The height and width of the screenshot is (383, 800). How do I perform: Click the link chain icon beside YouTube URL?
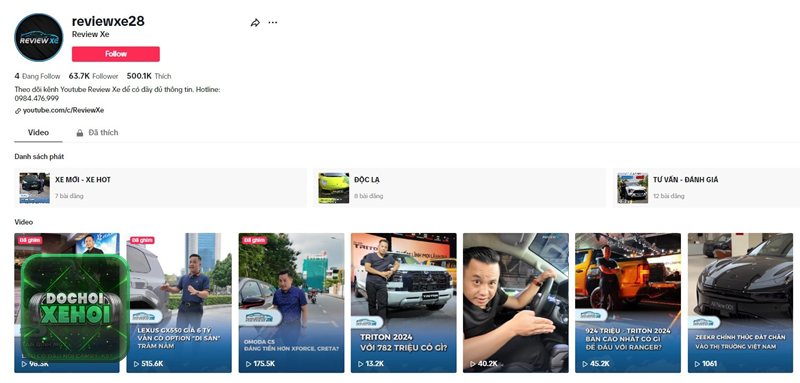coord(18,111)
